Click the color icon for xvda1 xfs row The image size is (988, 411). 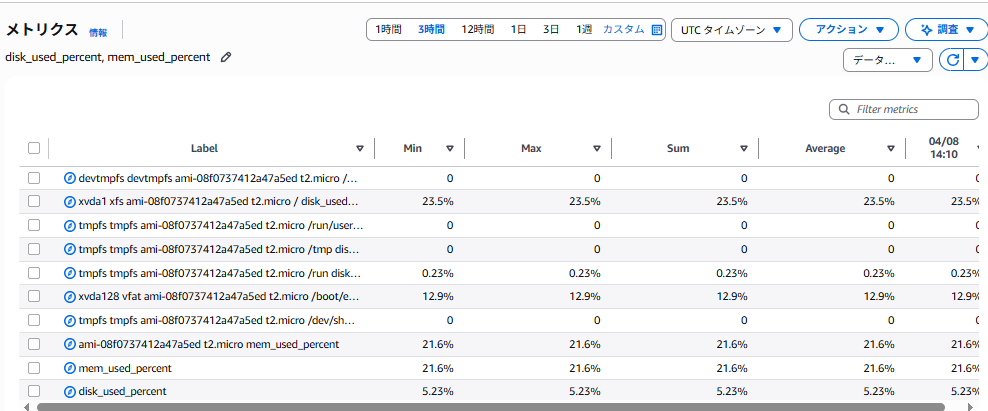coord(70,202)
